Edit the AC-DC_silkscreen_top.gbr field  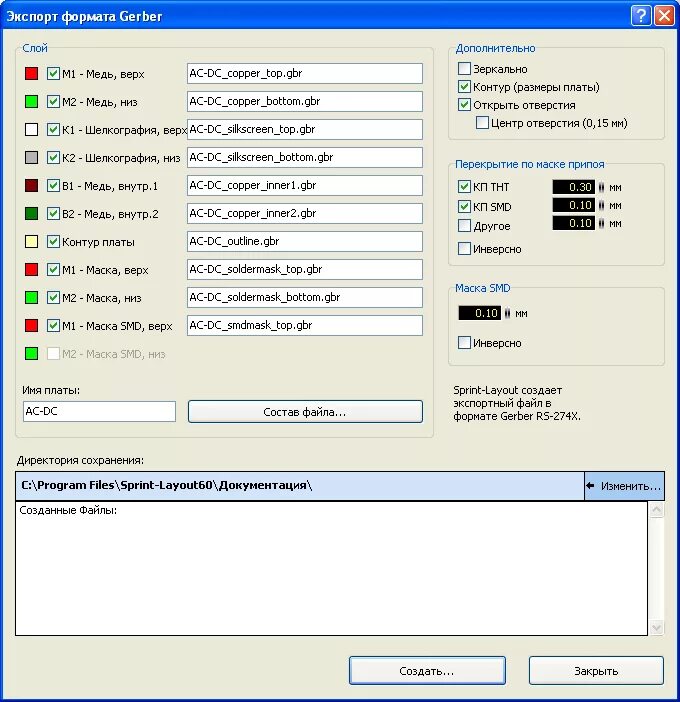click(304, 129)
